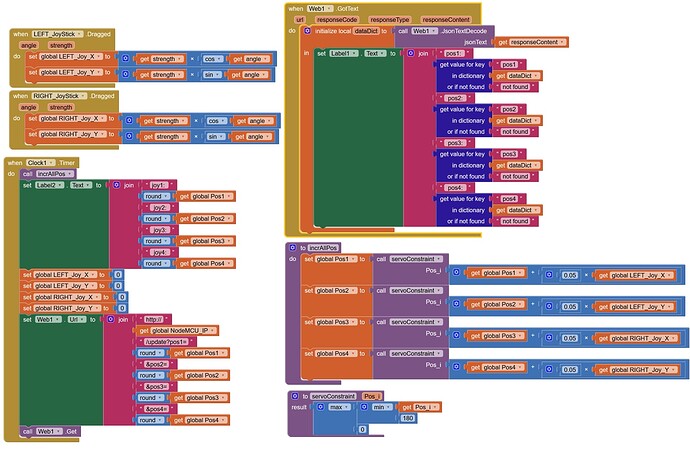The image size is (690, 450).
Task: Click gear icon on incrAllPos procedure definition
Action: tap(293, 248)
